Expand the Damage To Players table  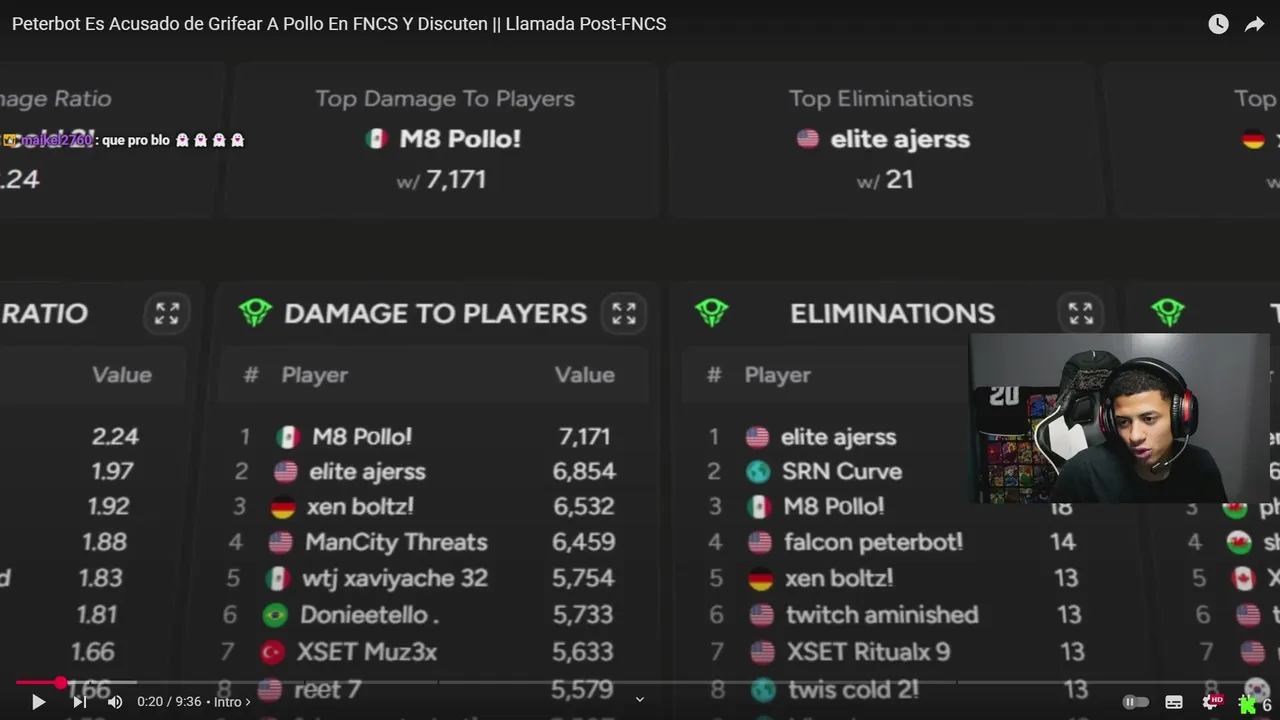coord(624,313)
